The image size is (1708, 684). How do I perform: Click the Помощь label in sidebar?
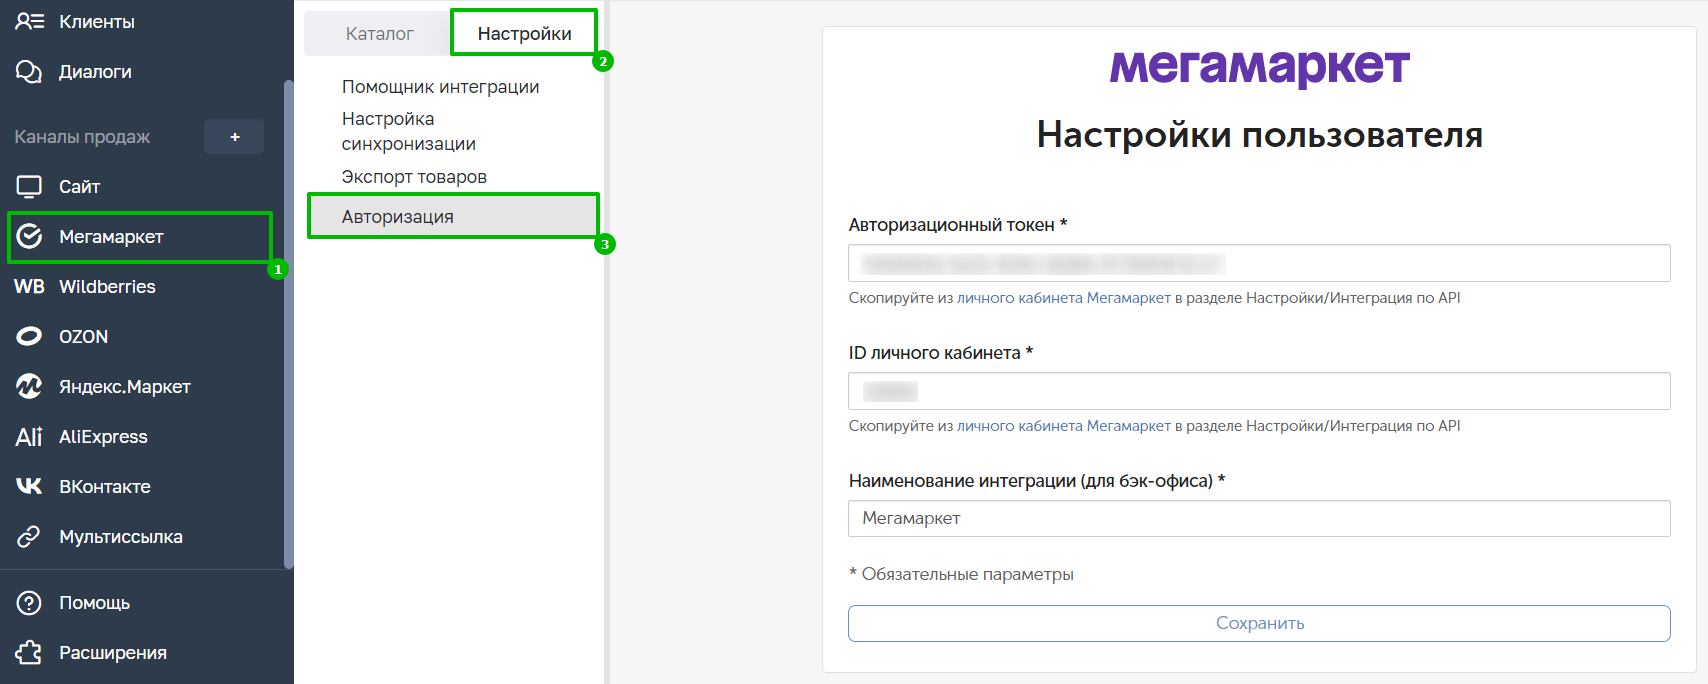(x=94, y=603)
